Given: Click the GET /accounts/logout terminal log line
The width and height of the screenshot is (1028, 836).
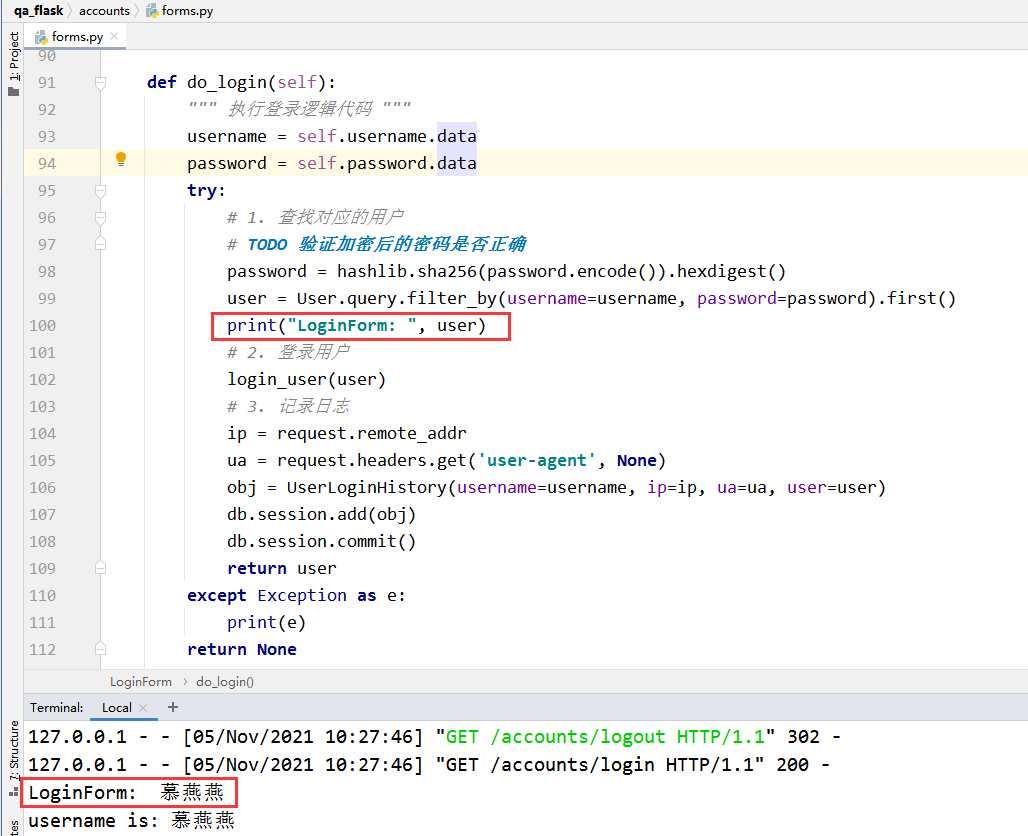Looking at the screenshot, I should 434,737.
